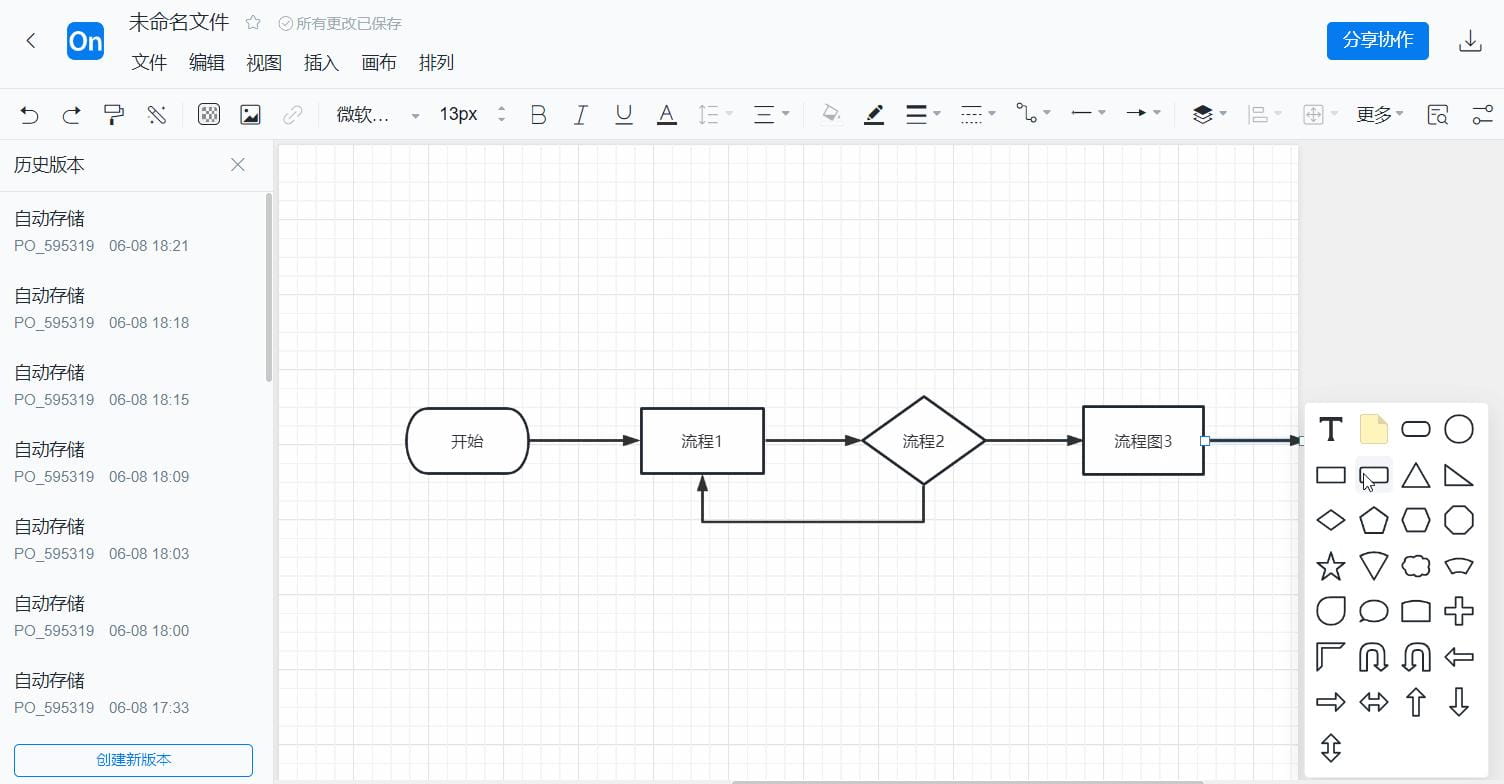Viewport: 1504px width, 784px height.
Task: Open the font color picker
Action: [666, 114]
